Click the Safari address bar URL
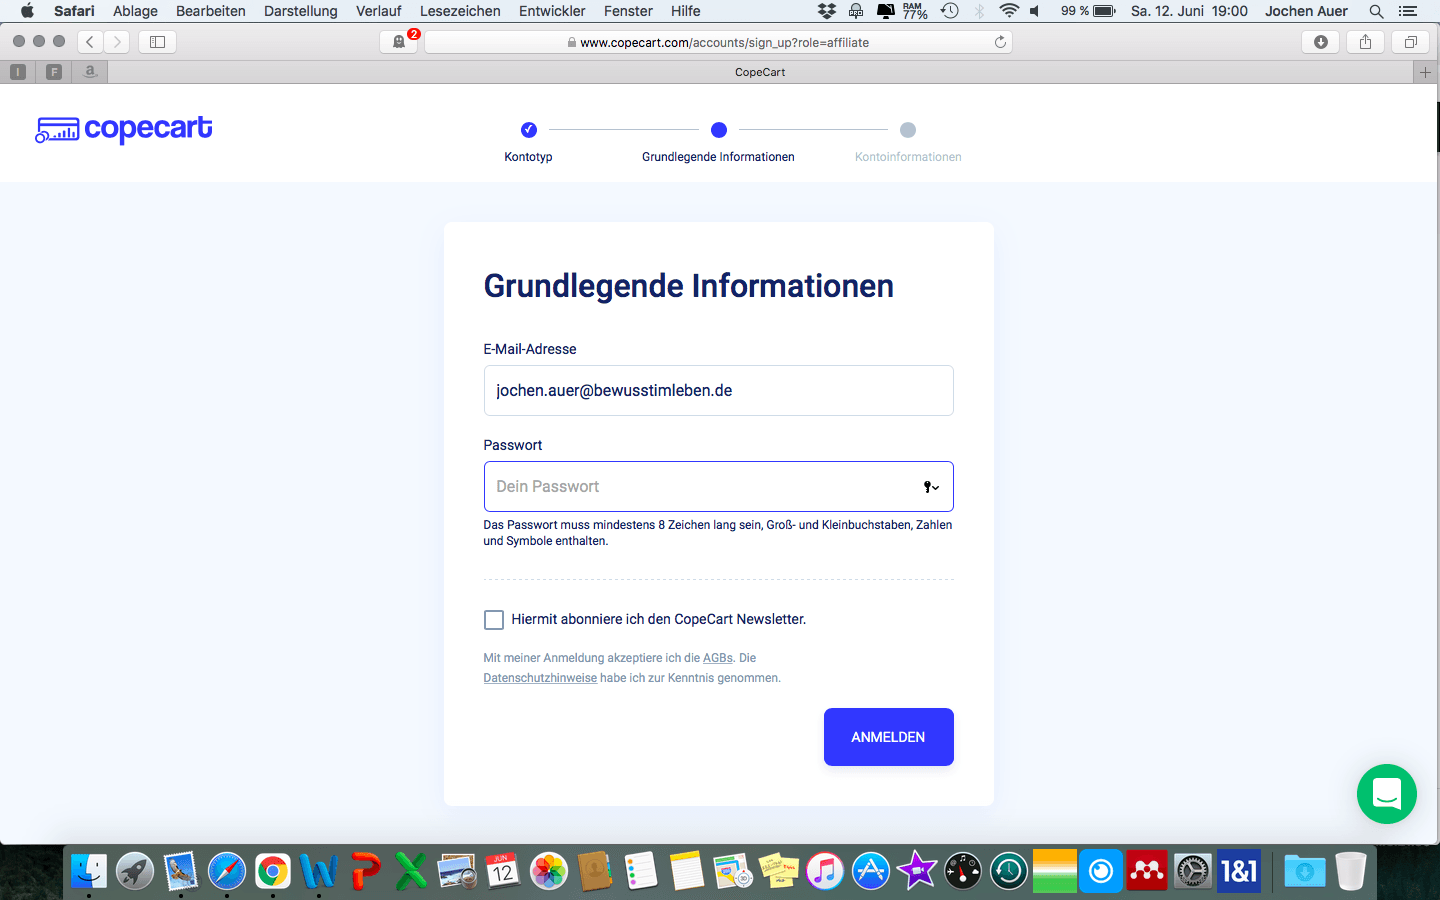The width and height of the screenshot is (1440, 900). point(718,42)
